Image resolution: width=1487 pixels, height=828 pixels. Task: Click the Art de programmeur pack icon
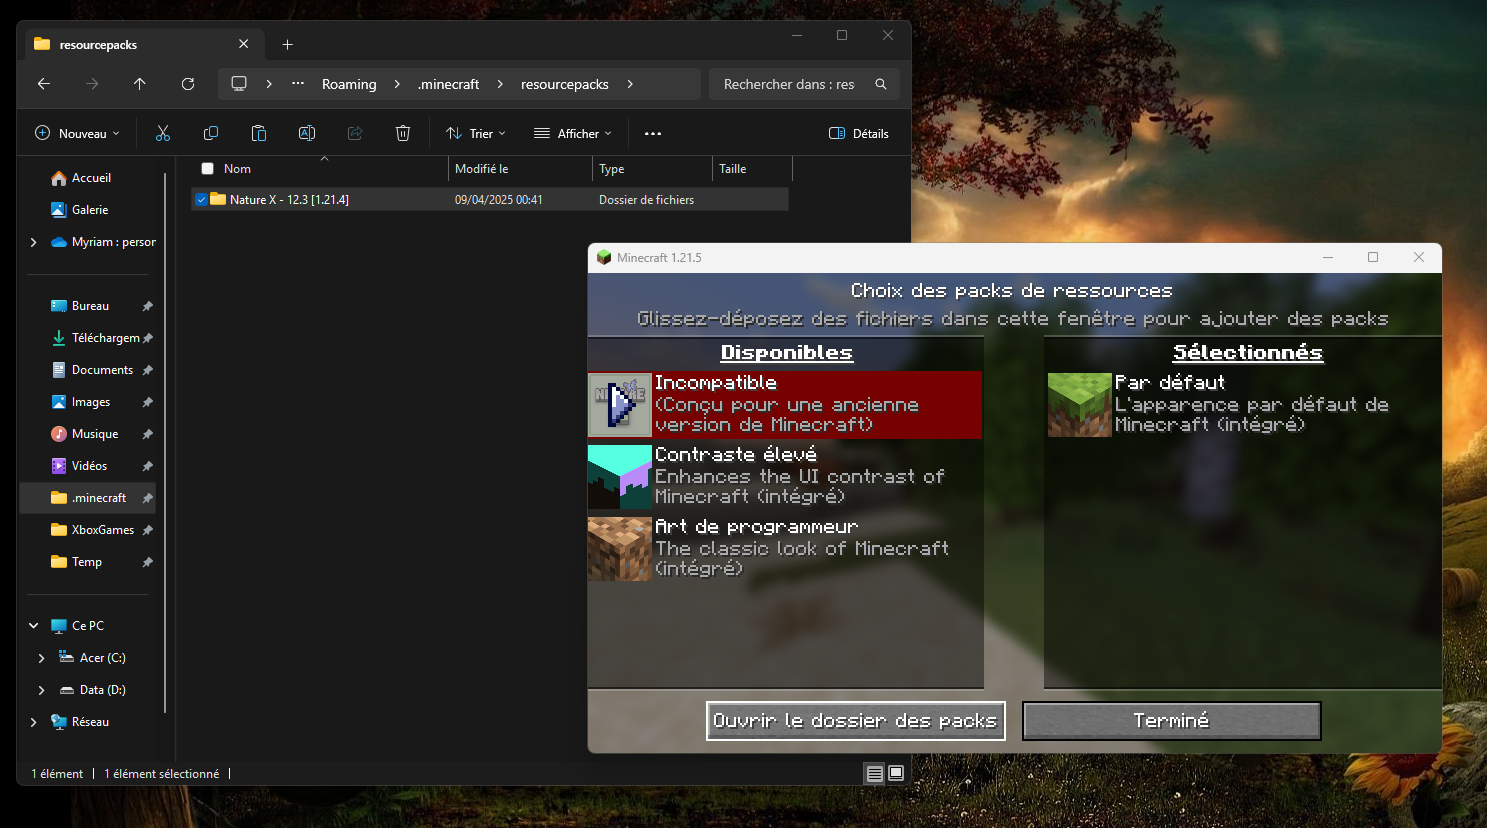[x=620, y=549]
